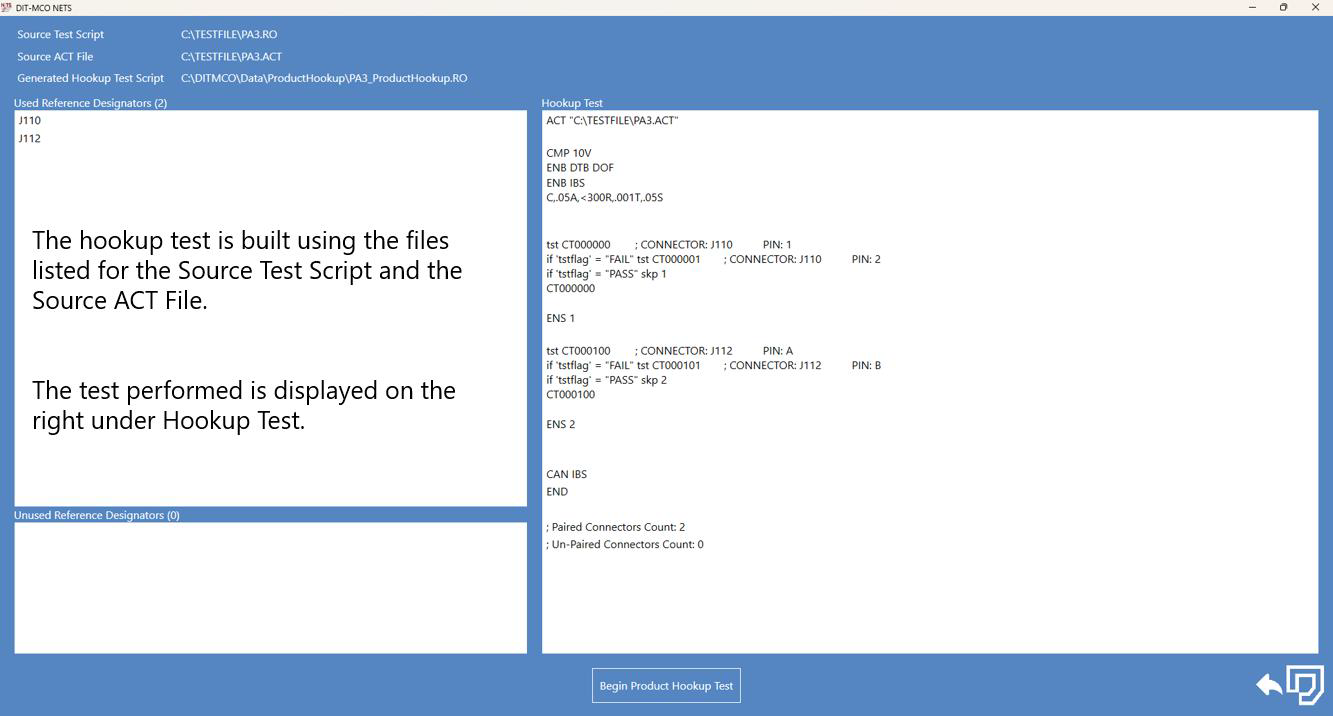Select J110 in Used Reference Designators
This screenshot has width=1333, height=716.
(29, 120)
